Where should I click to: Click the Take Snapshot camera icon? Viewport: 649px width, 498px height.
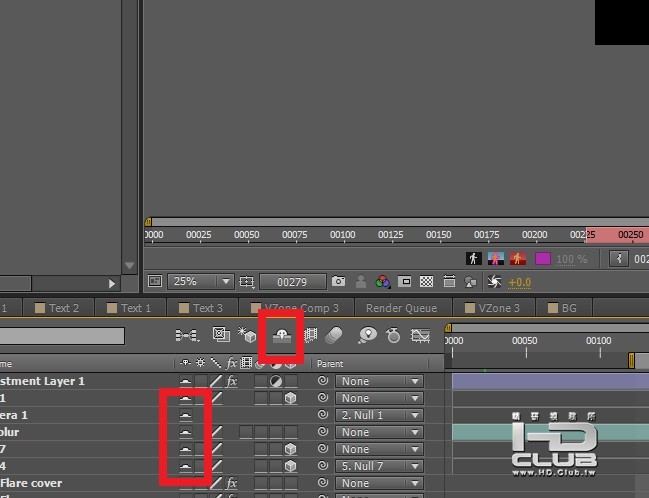click(x=338, y=281)
